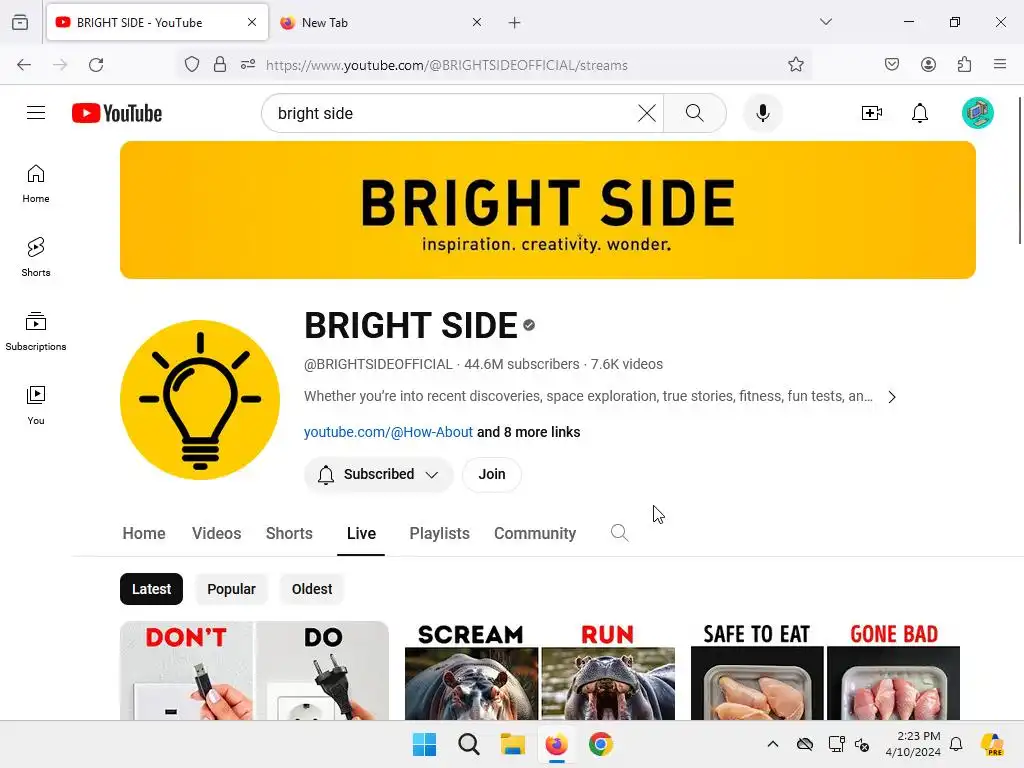Open the youtube.com/@How-About link
The height and width of the screenshot is (768, 1024).
tap(388, 432)
